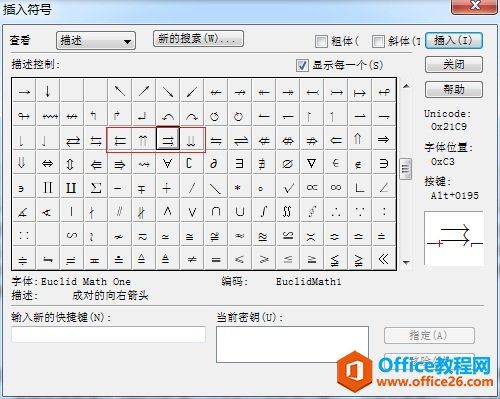Select the does-not-exist ∄ symbol
500x399 pixels.
(x=264, y=163)
